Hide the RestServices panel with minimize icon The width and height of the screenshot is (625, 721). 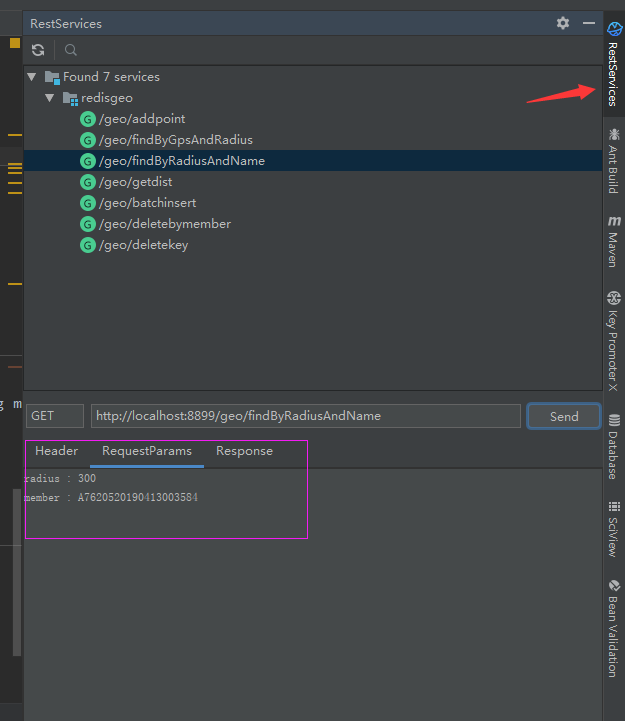pos(588,23)
